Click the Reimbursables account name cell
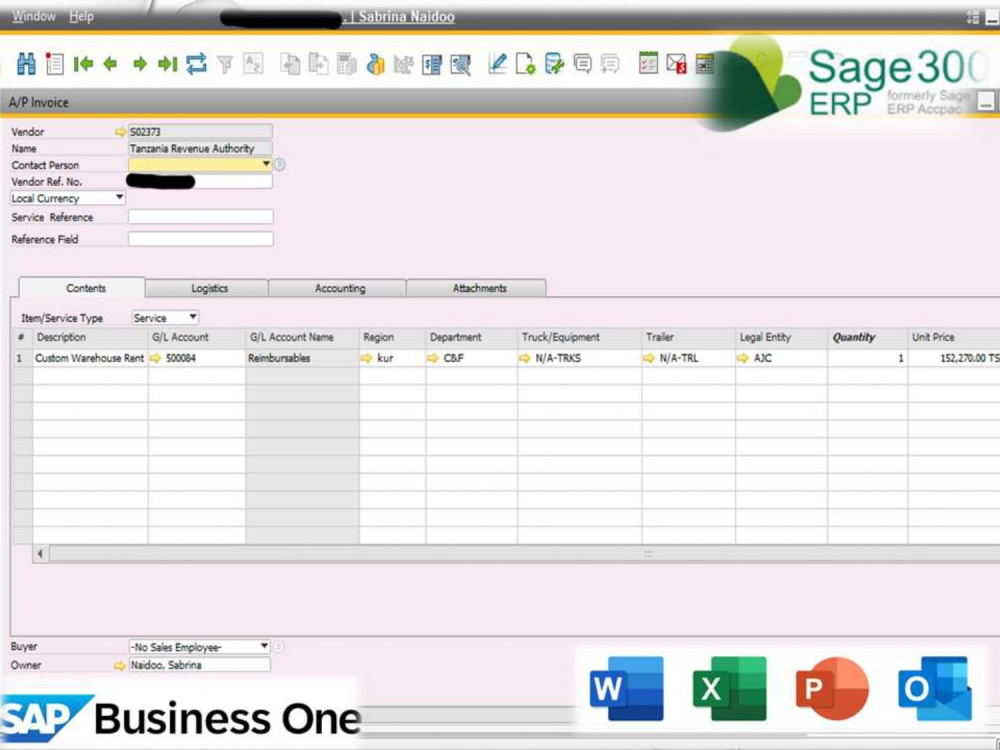 302,358
